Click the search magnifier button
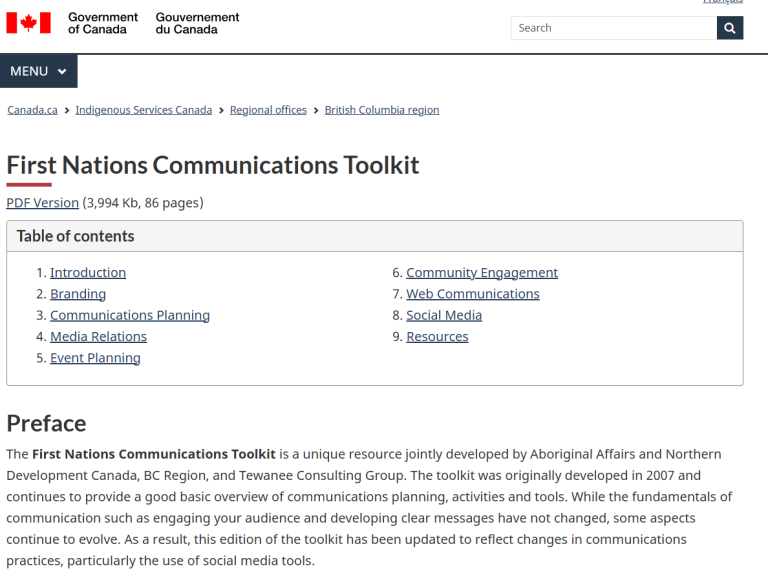The height and width of the screenshot is (582, 768). click(730, 28)
